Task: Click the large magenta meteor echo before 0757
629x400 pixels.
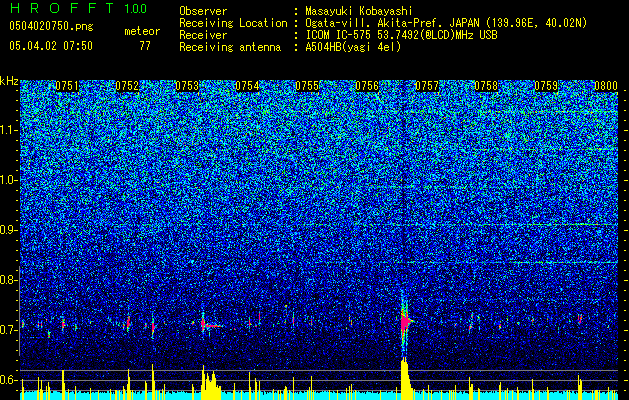Action: point(405,321)
